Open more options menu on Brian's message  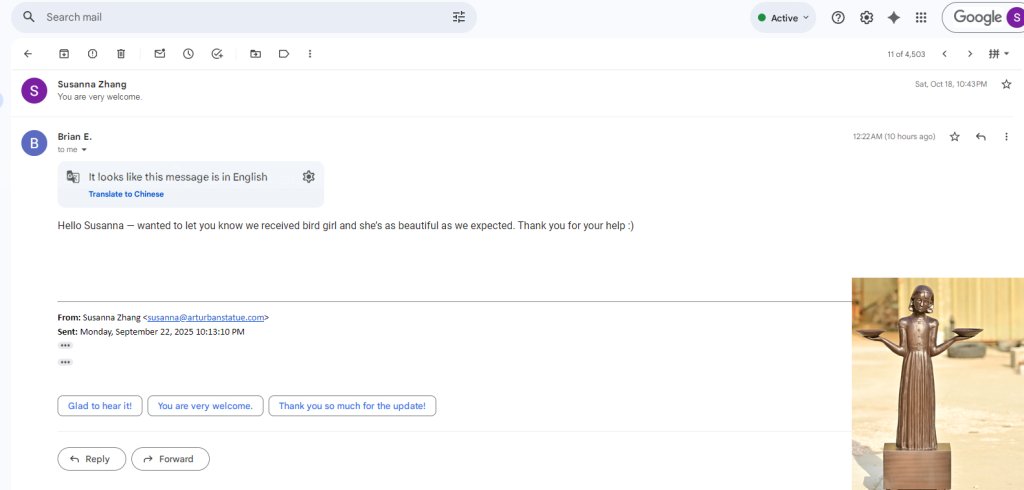click(1006, 137)
